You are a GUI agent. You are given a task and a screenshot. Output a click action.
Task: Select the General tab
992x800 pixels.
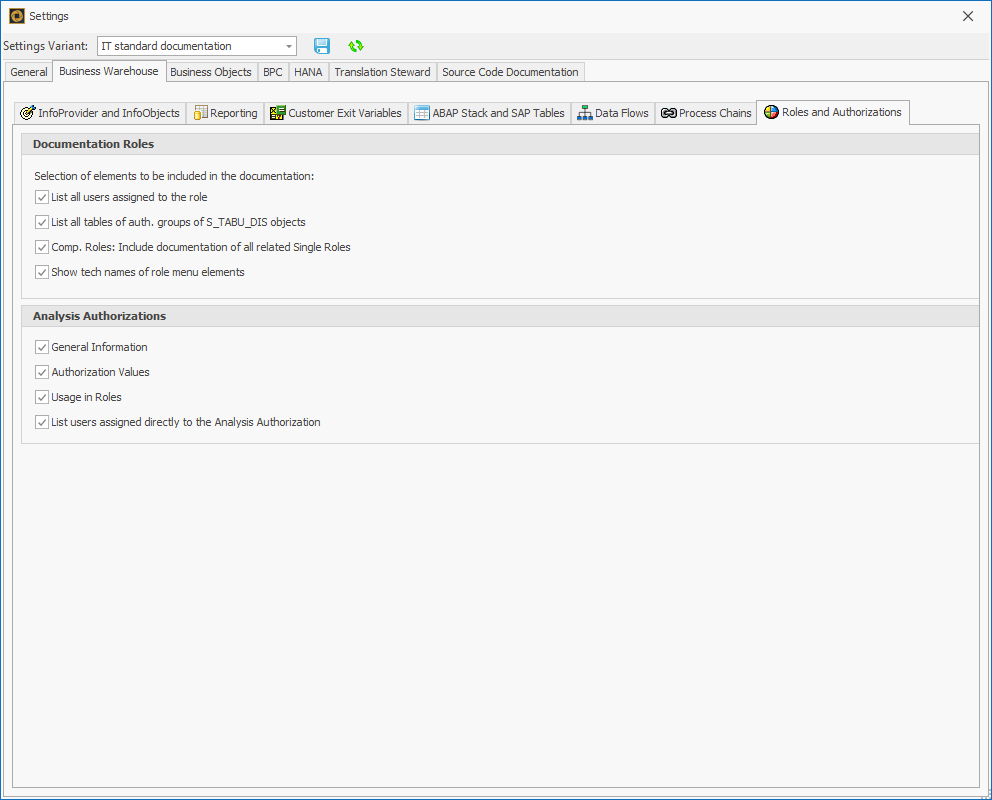(28, 72)
